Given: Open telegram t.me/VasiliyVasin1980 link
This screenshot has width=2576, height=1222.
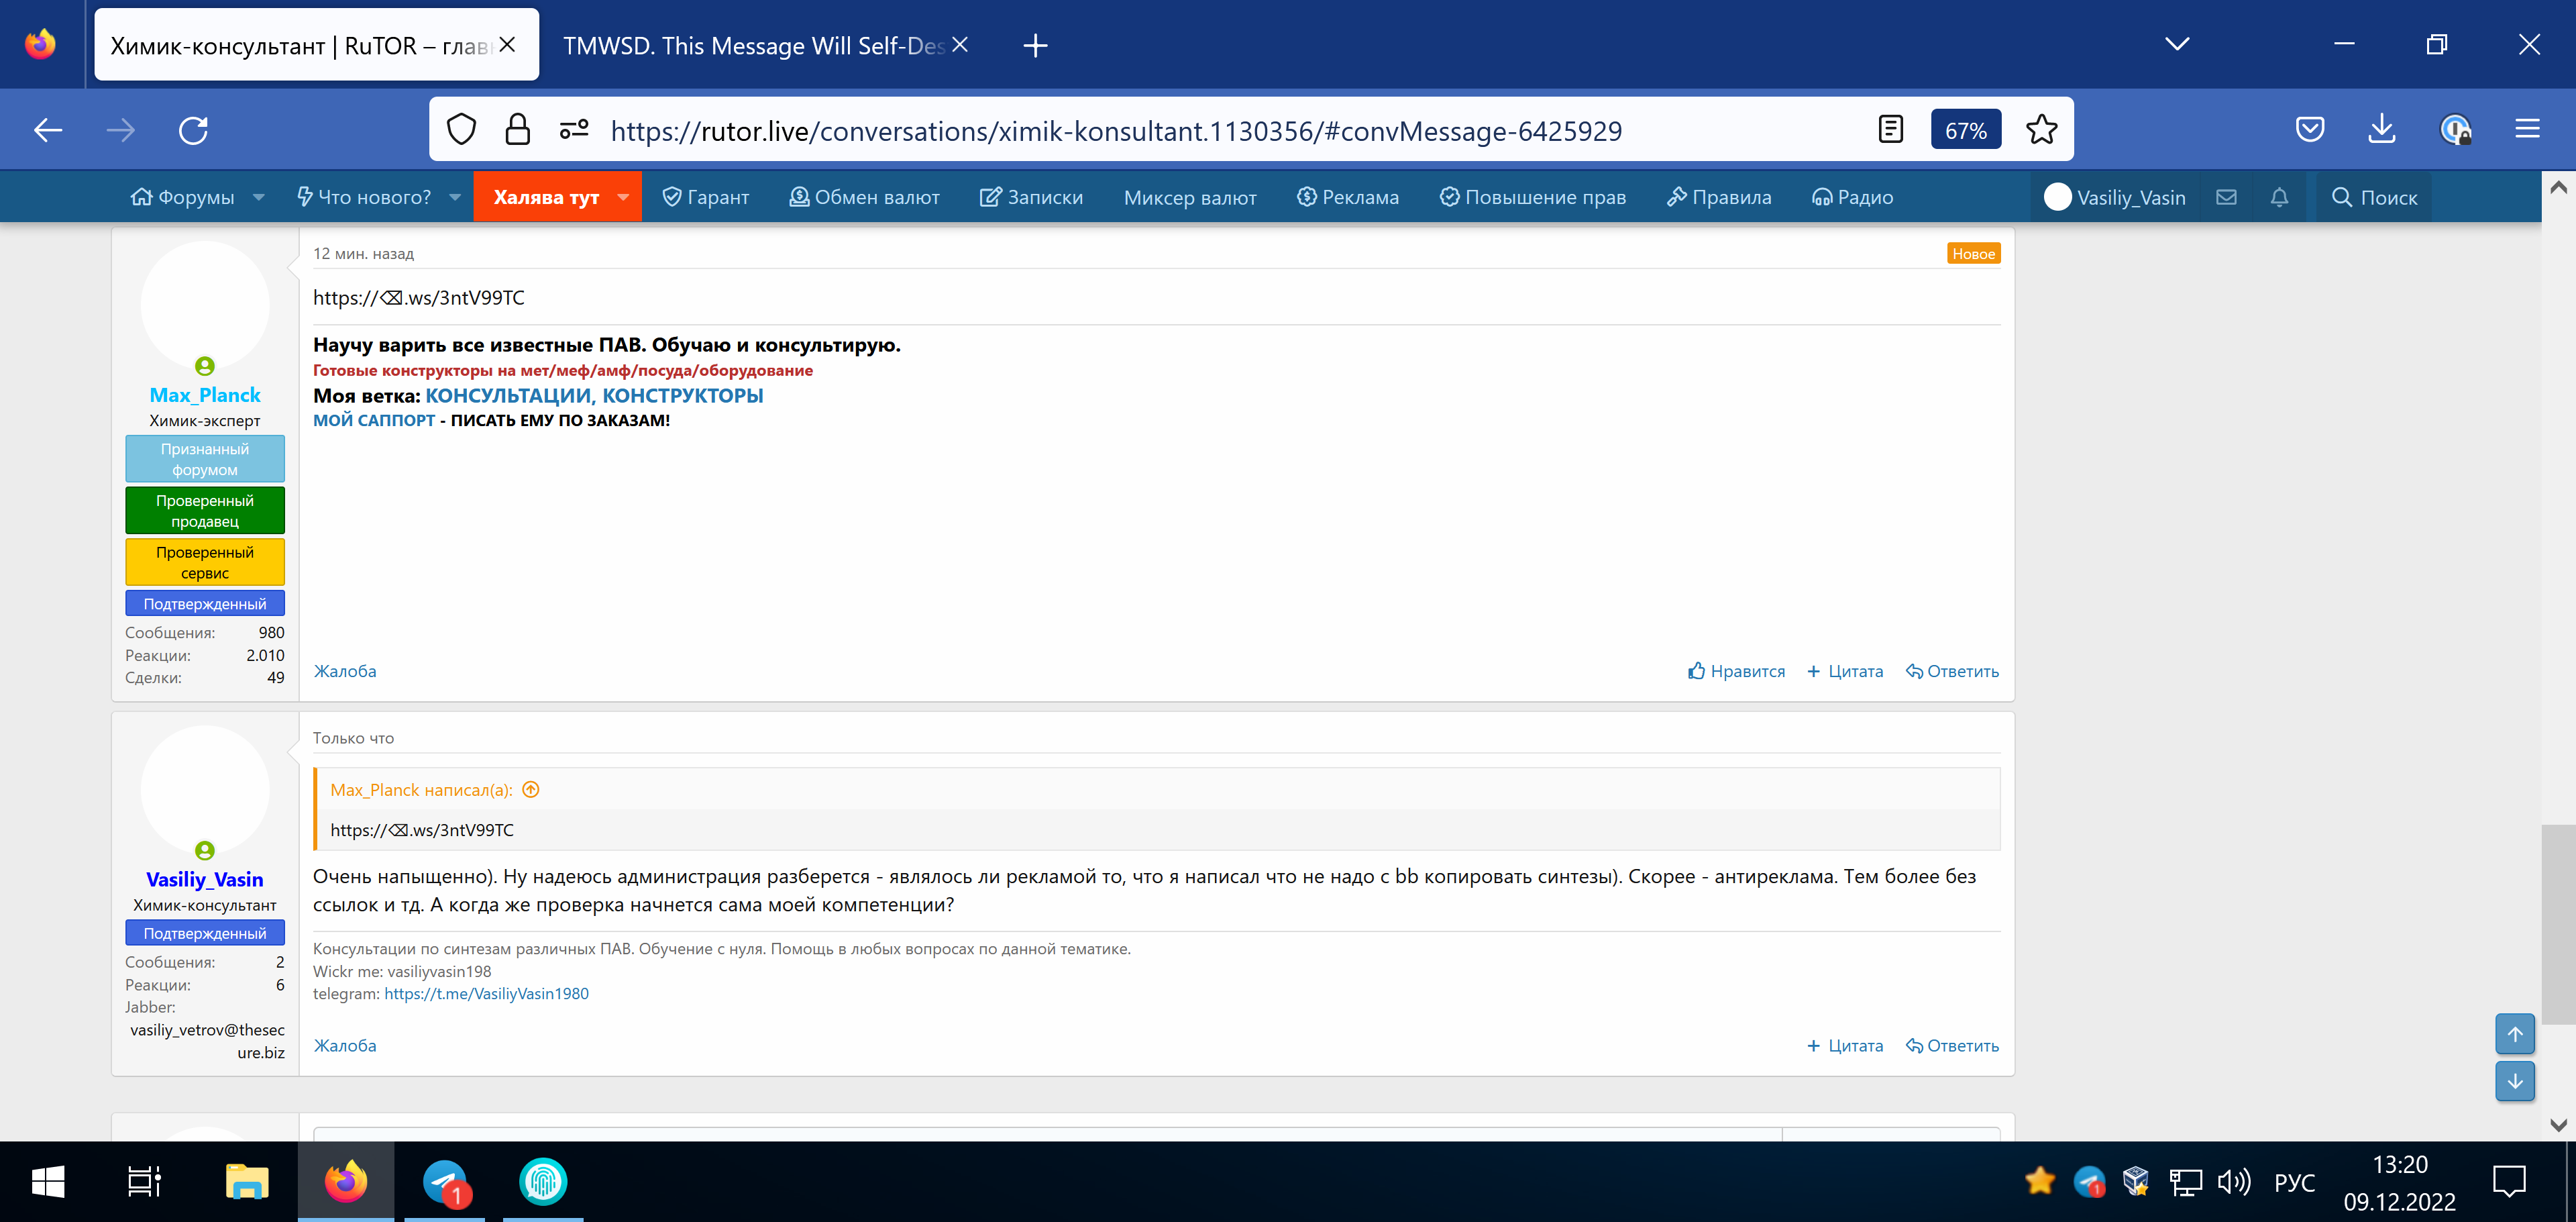Looking at the screenshot, I should [486, 993].
